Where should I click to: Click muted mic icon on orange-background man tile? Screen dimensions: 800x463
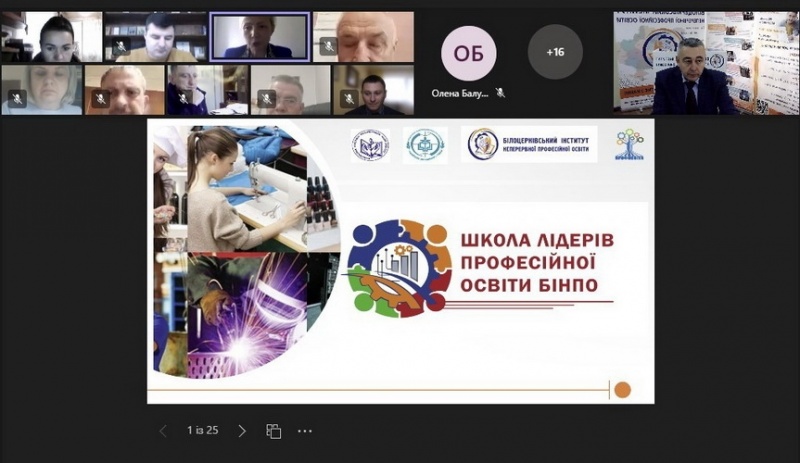click(x=101, y=99)
